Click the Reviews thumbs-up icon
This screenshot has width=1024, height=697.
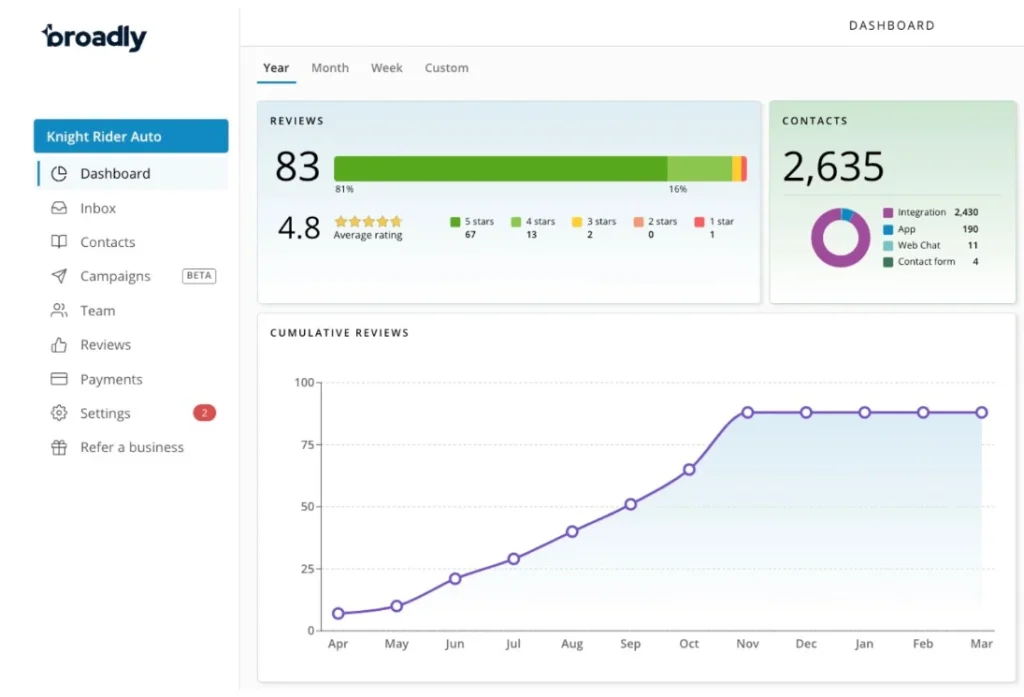pos(59,345)
